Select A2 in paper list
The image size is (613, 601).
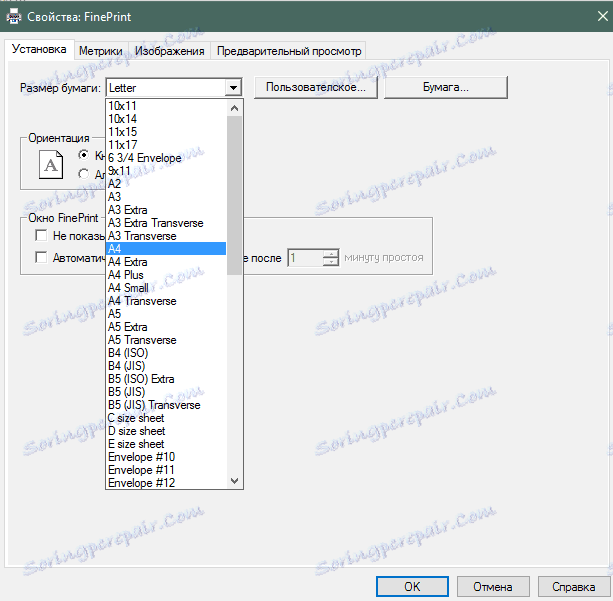[166, 184]
